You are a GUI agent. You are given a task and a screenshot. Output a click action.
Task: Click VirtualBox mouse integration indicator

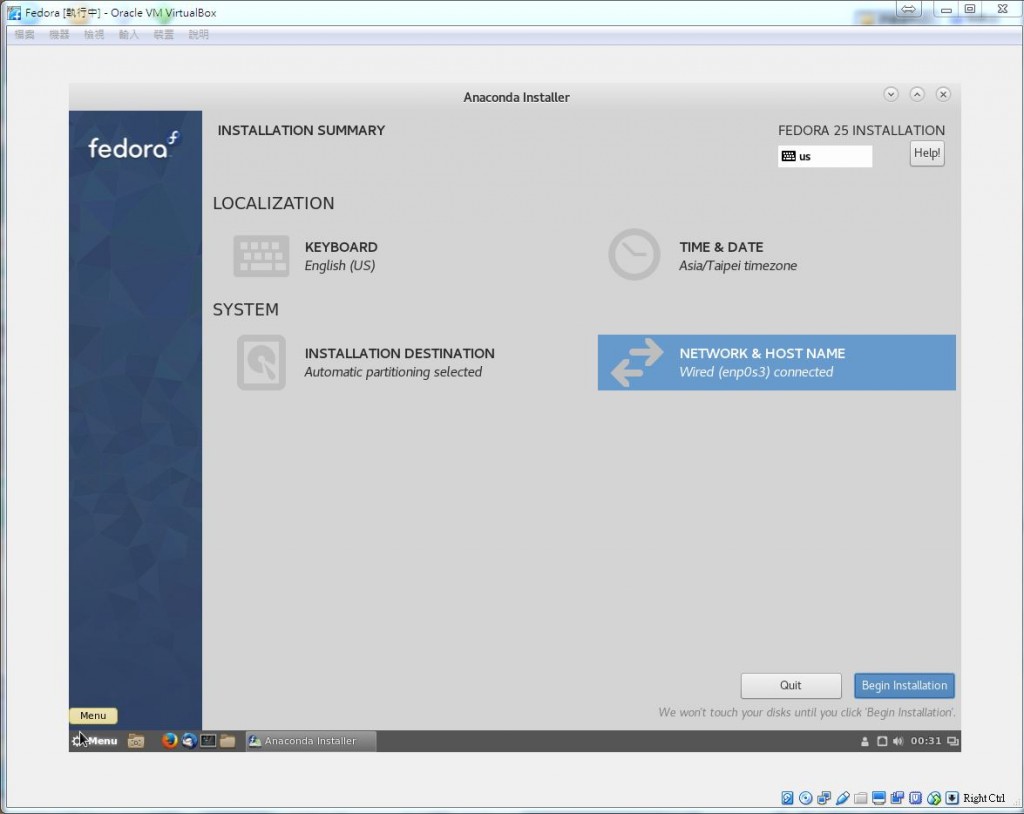click(934, 798)
